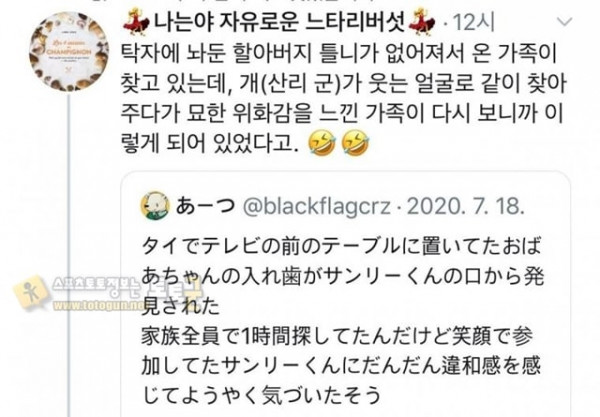Screen dimensions: 600x417
Task: Click the quoted tweet date 2020. 7. 18.
Action: click(465, 207)
